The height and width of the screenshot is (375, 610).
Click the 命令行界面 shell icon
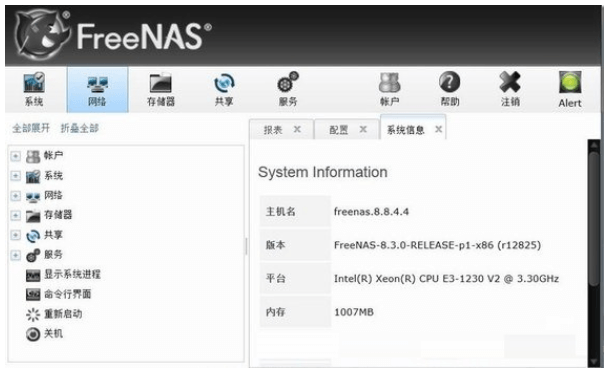[x=33, y=294]
